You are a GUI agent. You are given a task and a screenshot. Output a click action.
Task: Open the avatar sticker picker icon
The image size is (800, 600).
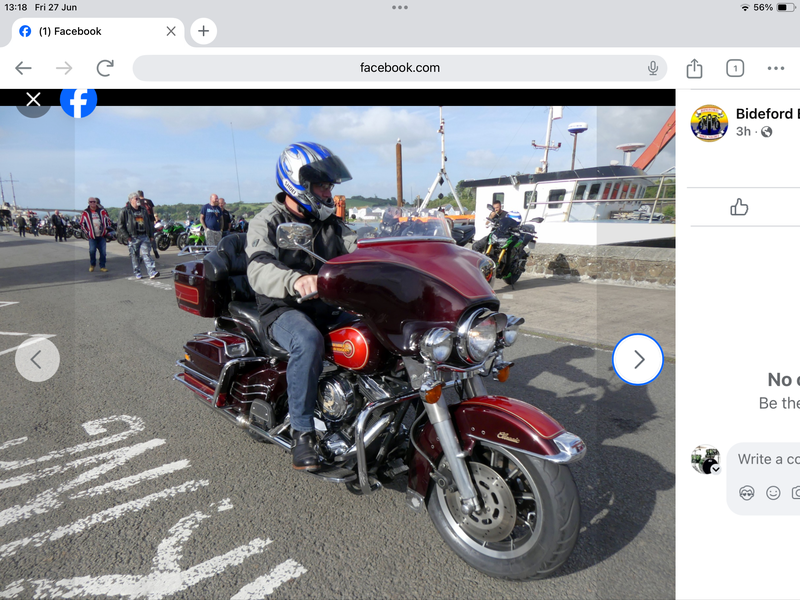(x=746, y=492)
